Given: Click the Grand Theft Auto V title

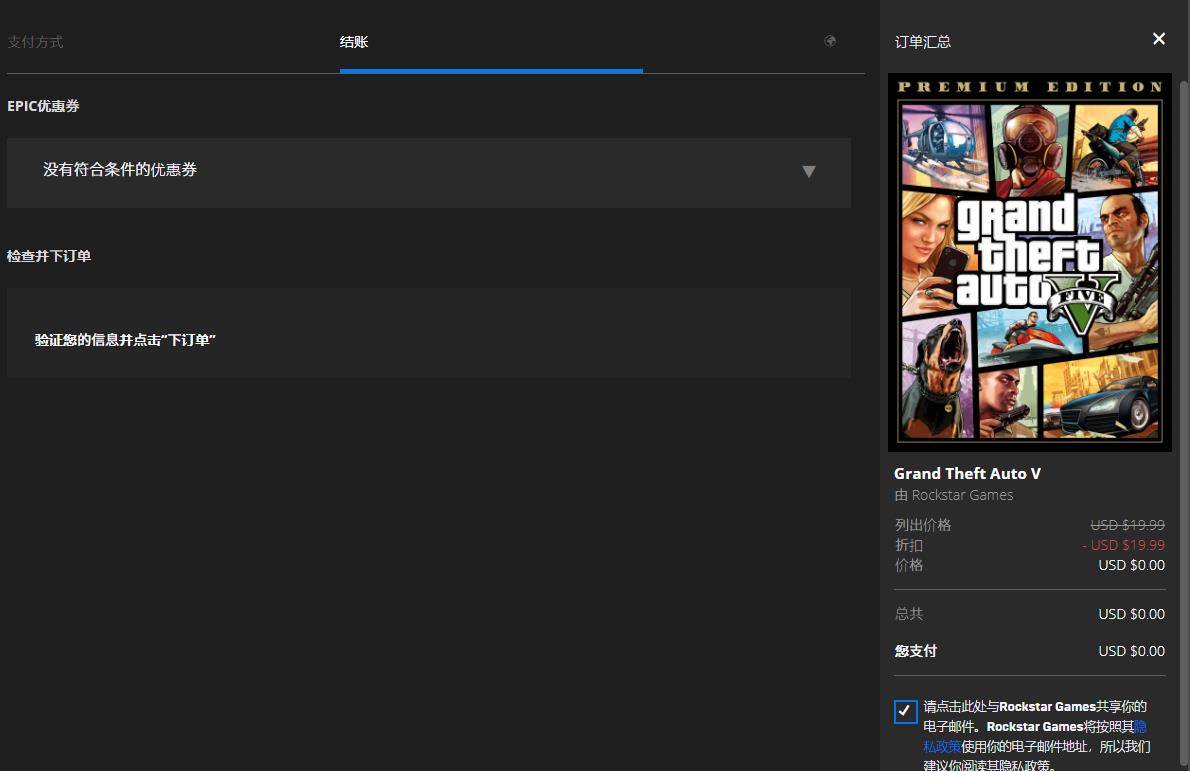Looking at the screenshot, I should 967,473.
